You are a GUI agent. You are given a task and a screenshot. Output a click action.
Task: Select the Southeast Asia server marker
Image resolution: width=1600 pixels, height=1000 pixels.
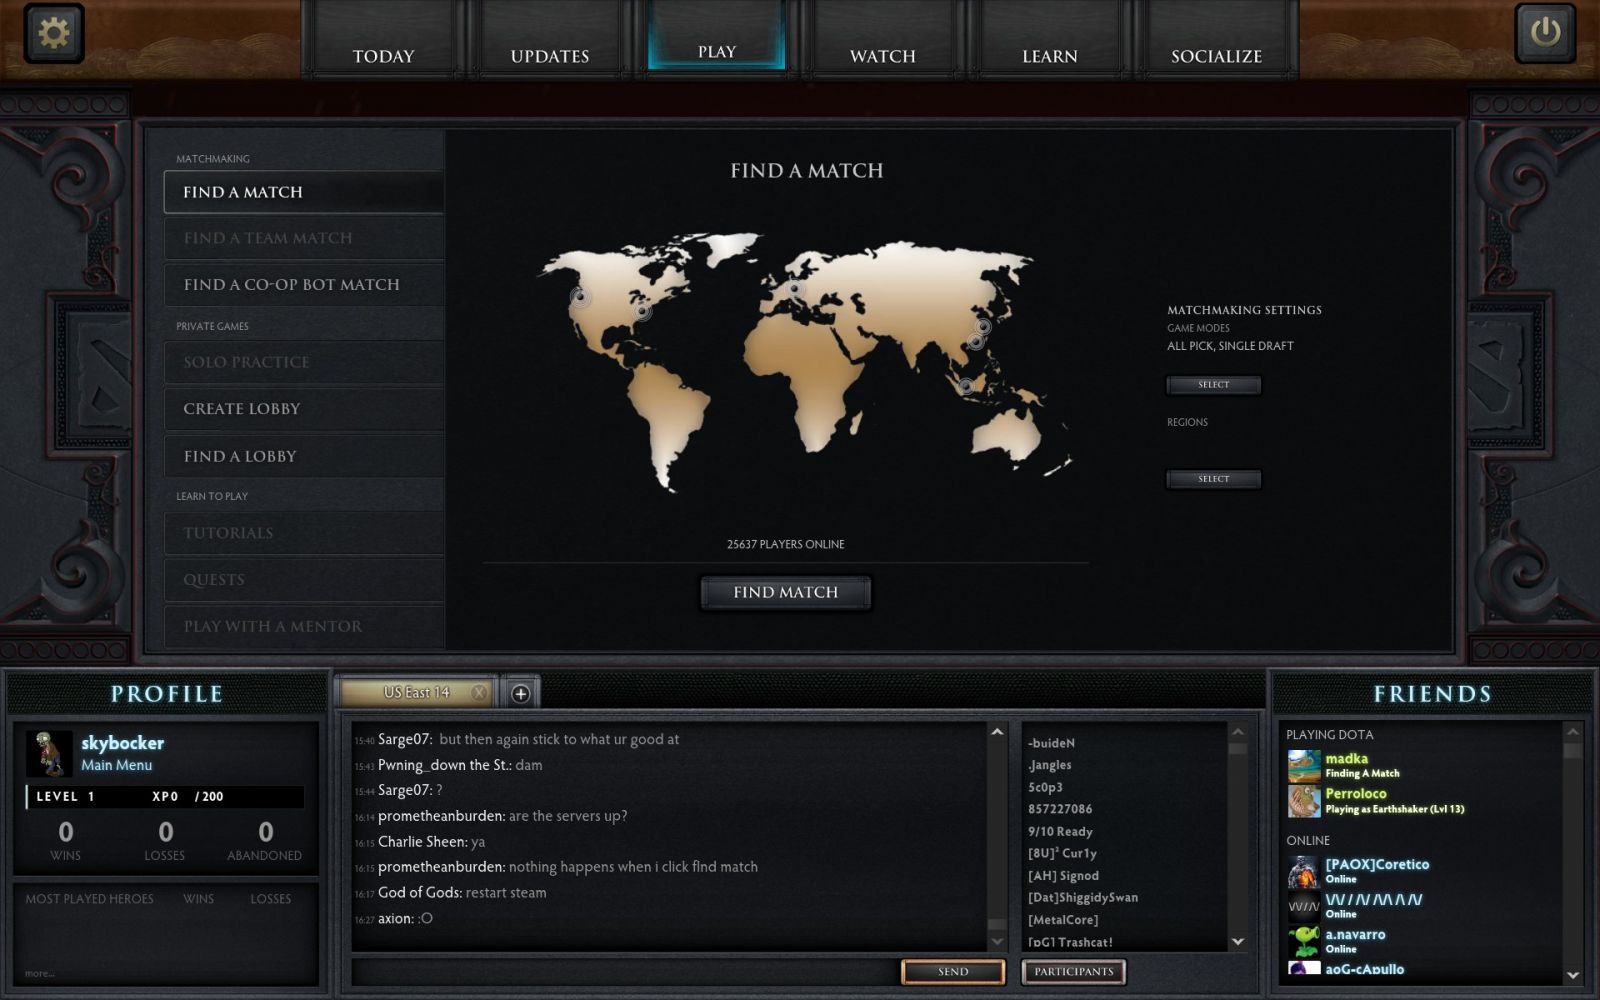pos(965,385)
